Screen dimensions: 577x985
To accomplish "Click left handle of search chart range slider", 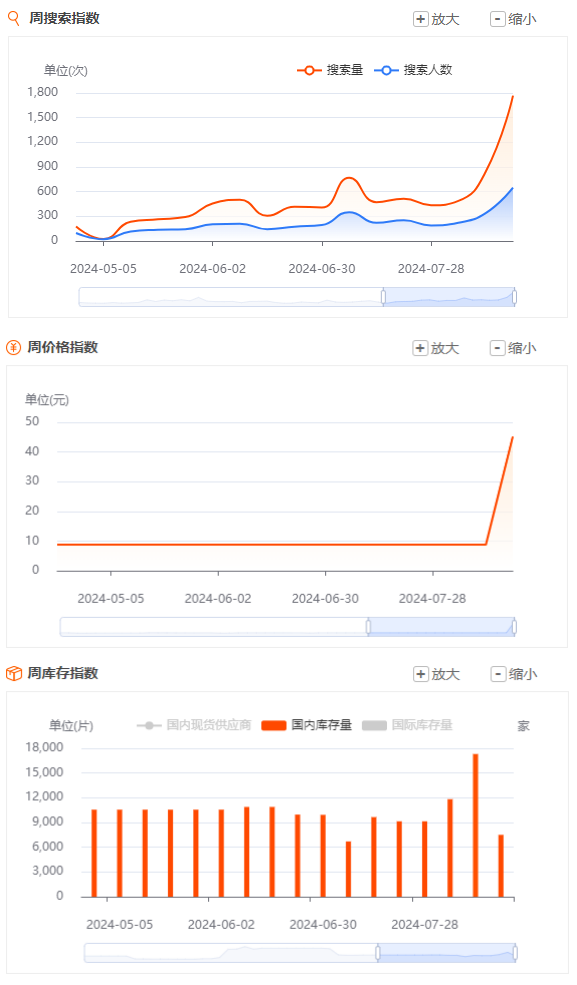I will [x=383, y=297].
